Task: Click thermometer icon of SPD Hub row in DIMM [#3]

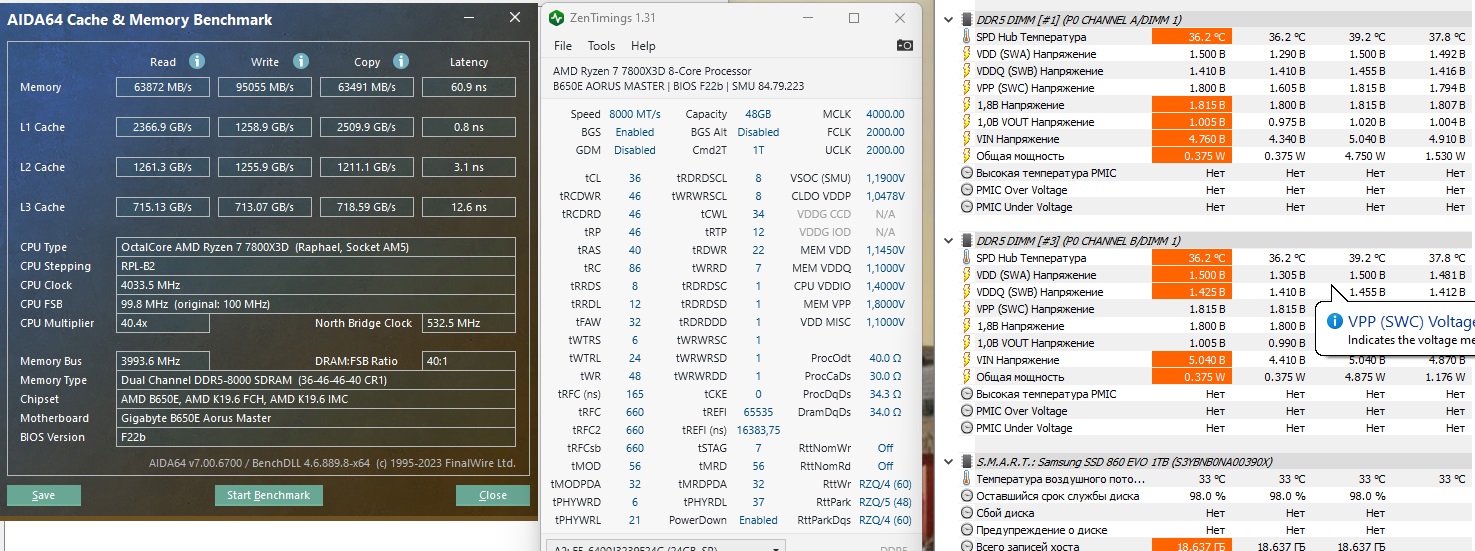Action: click(966, 258)
